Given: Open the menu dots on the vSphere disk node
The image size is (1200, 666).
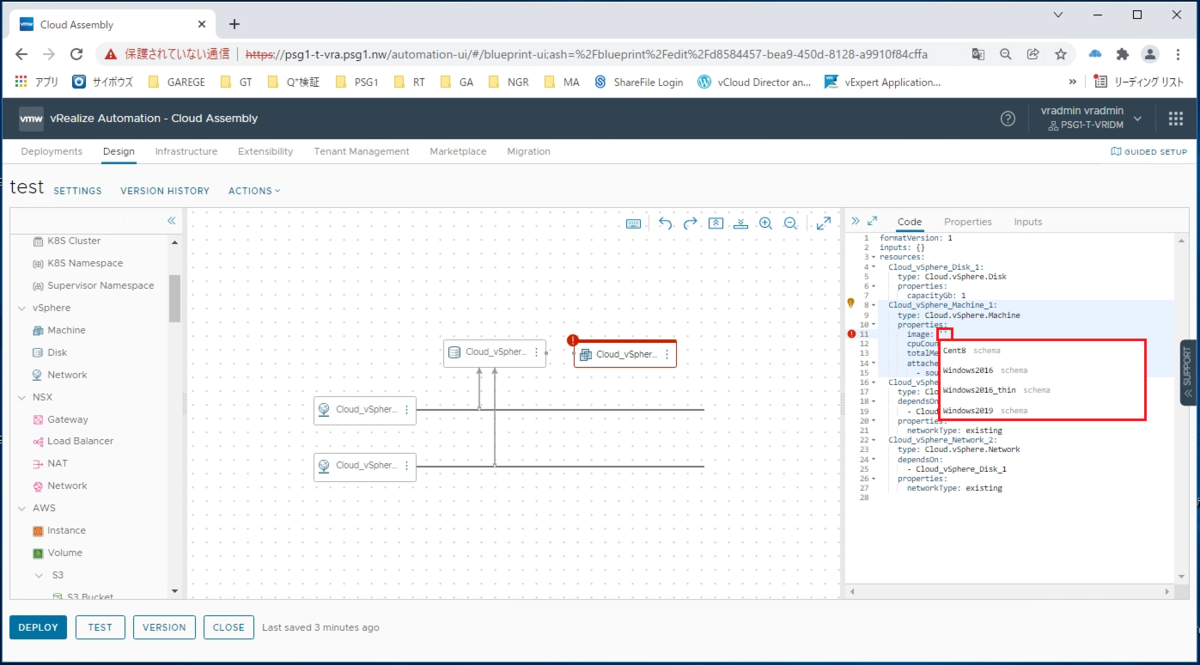Looking at the screenshot, I should [x=537, y=352].
